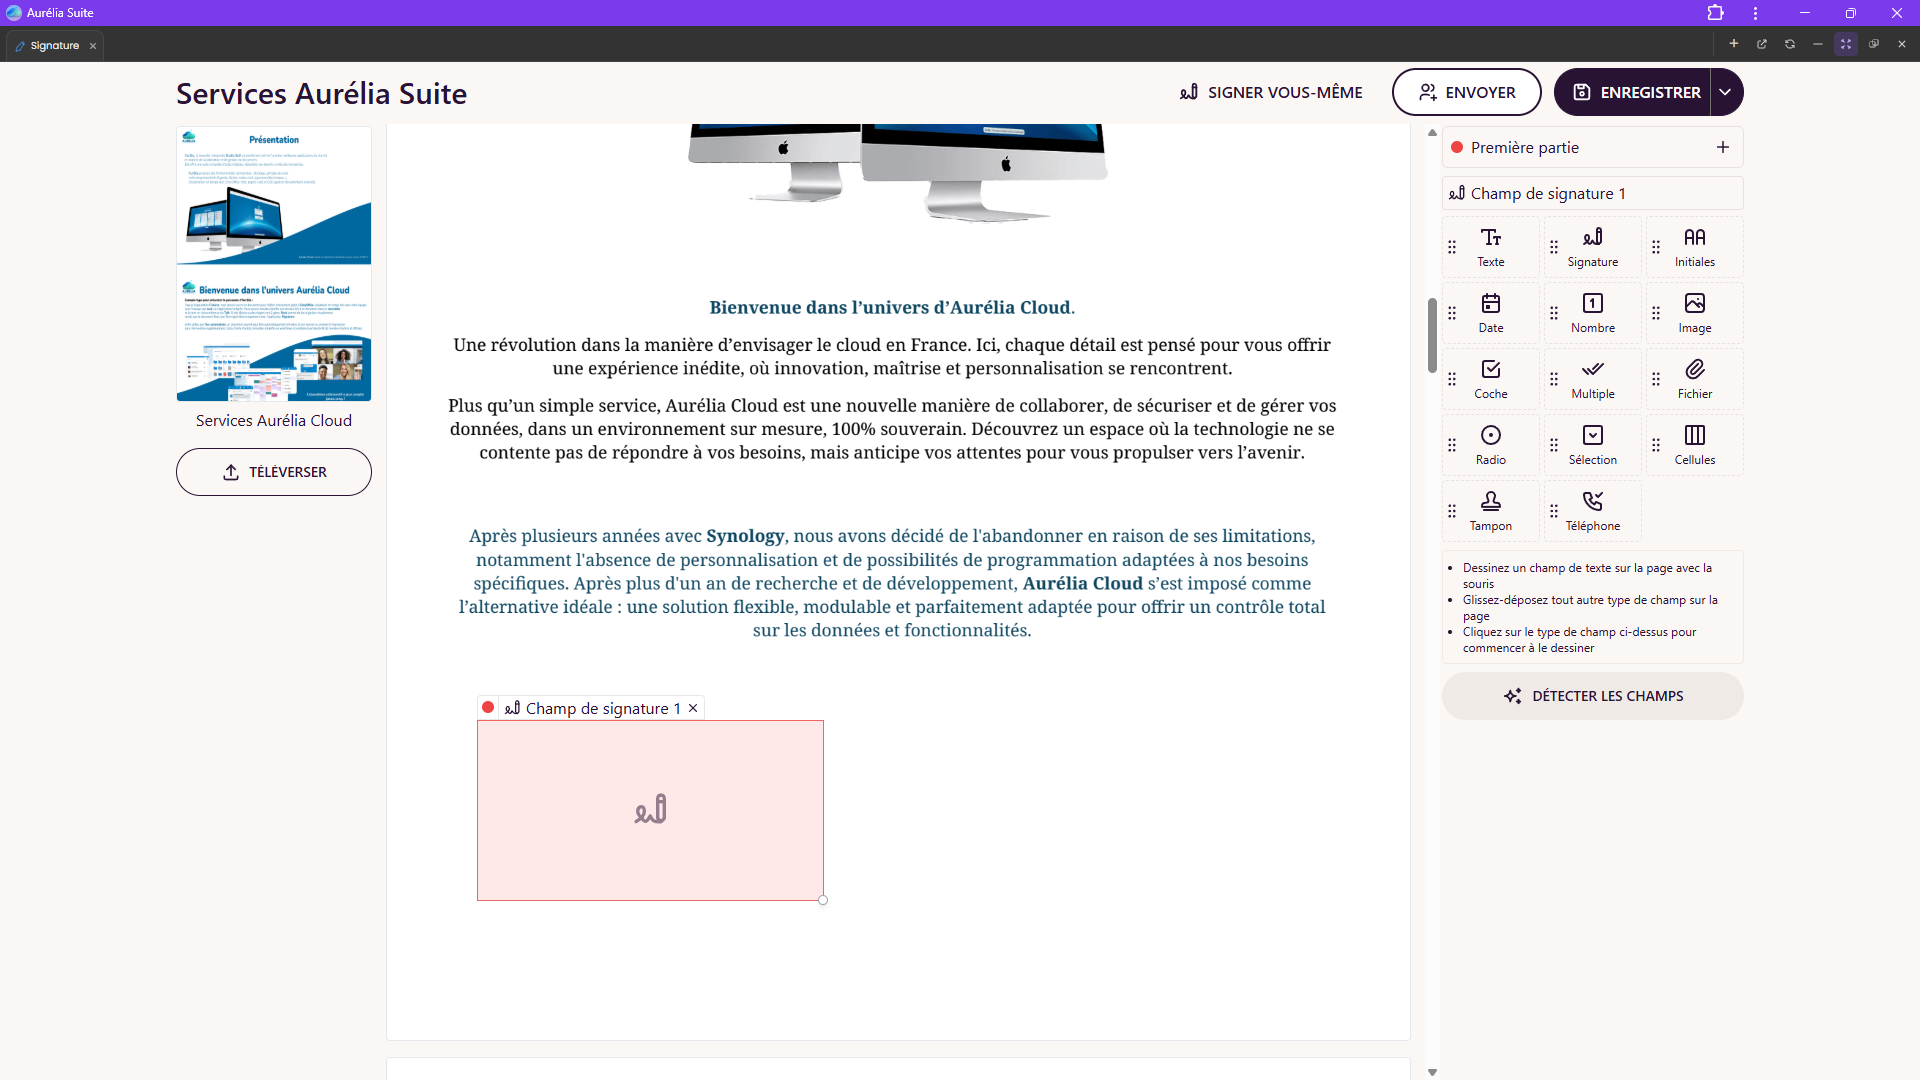Choose the Signature field type tile
The width and height of the screenshot is (1920, 1080).
click(x=1593, y=247)
